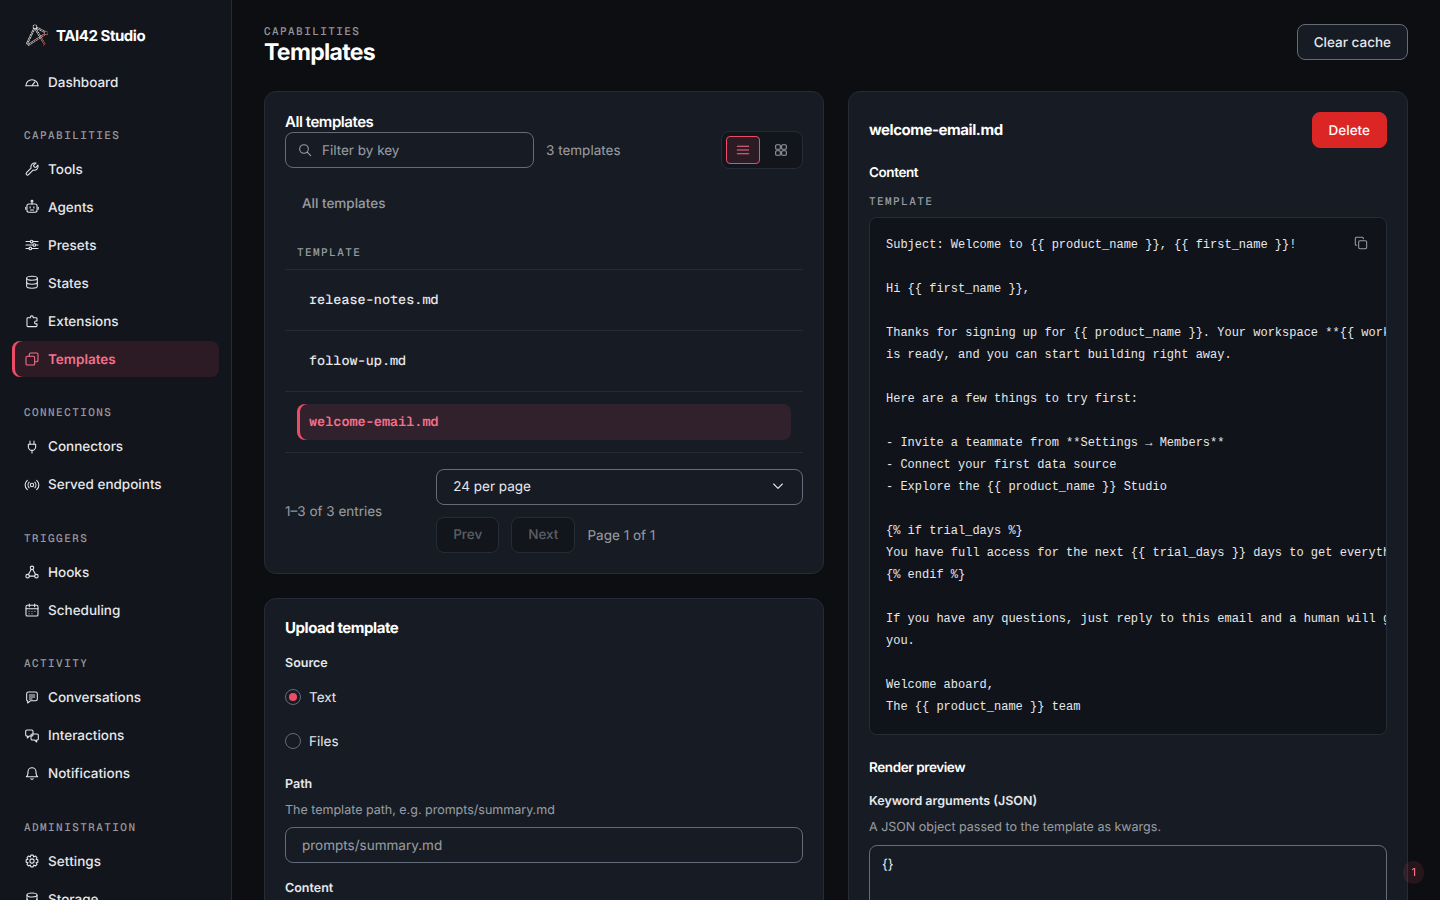Click the Conversations chat icon
The width and height of the screenshot is (1440, 900).
(x=32, y=697)
